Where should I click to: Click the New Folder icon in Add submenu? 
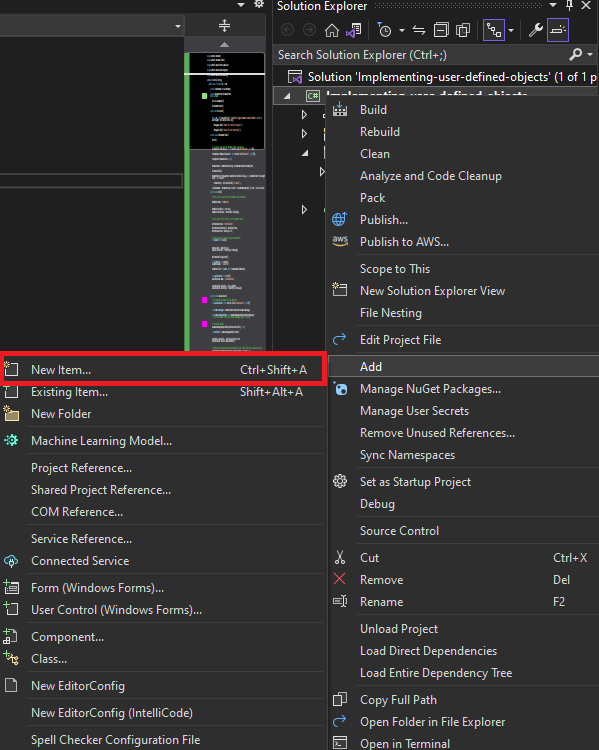pyautogui.click(x=11, y=414)
